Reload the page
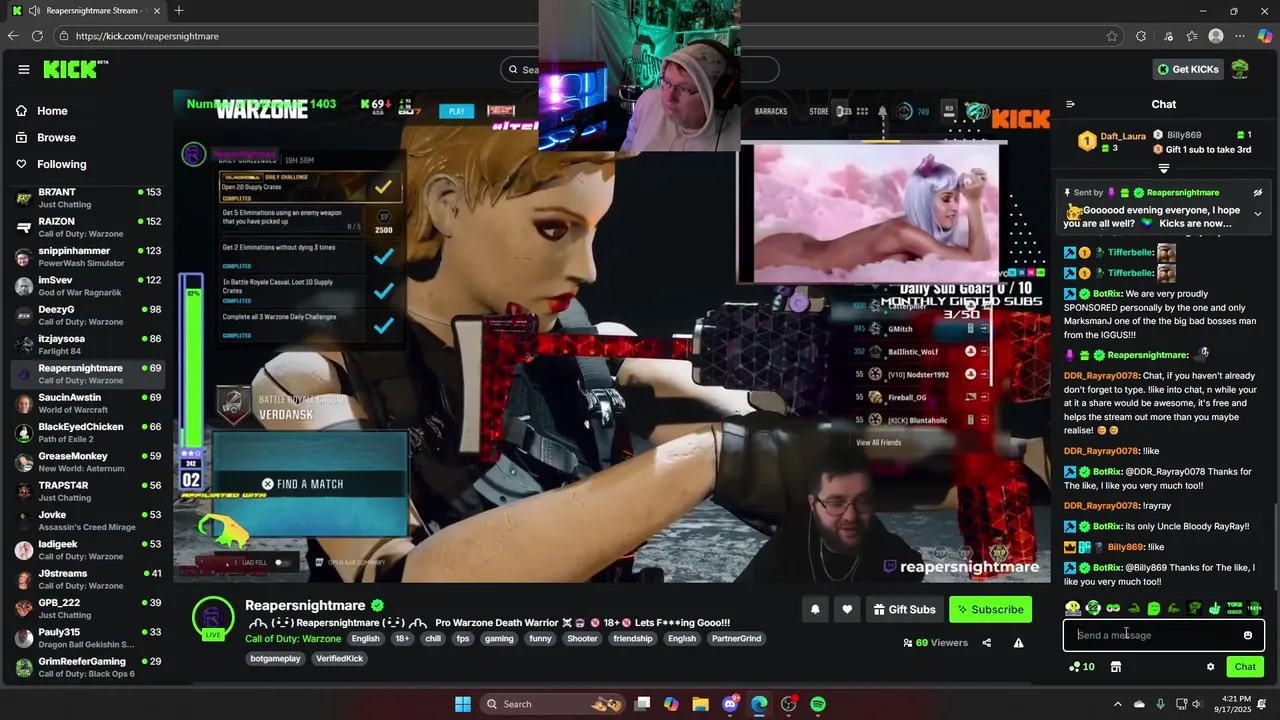Viewport: 1280px width, 720px height. (x=37, y=36)
